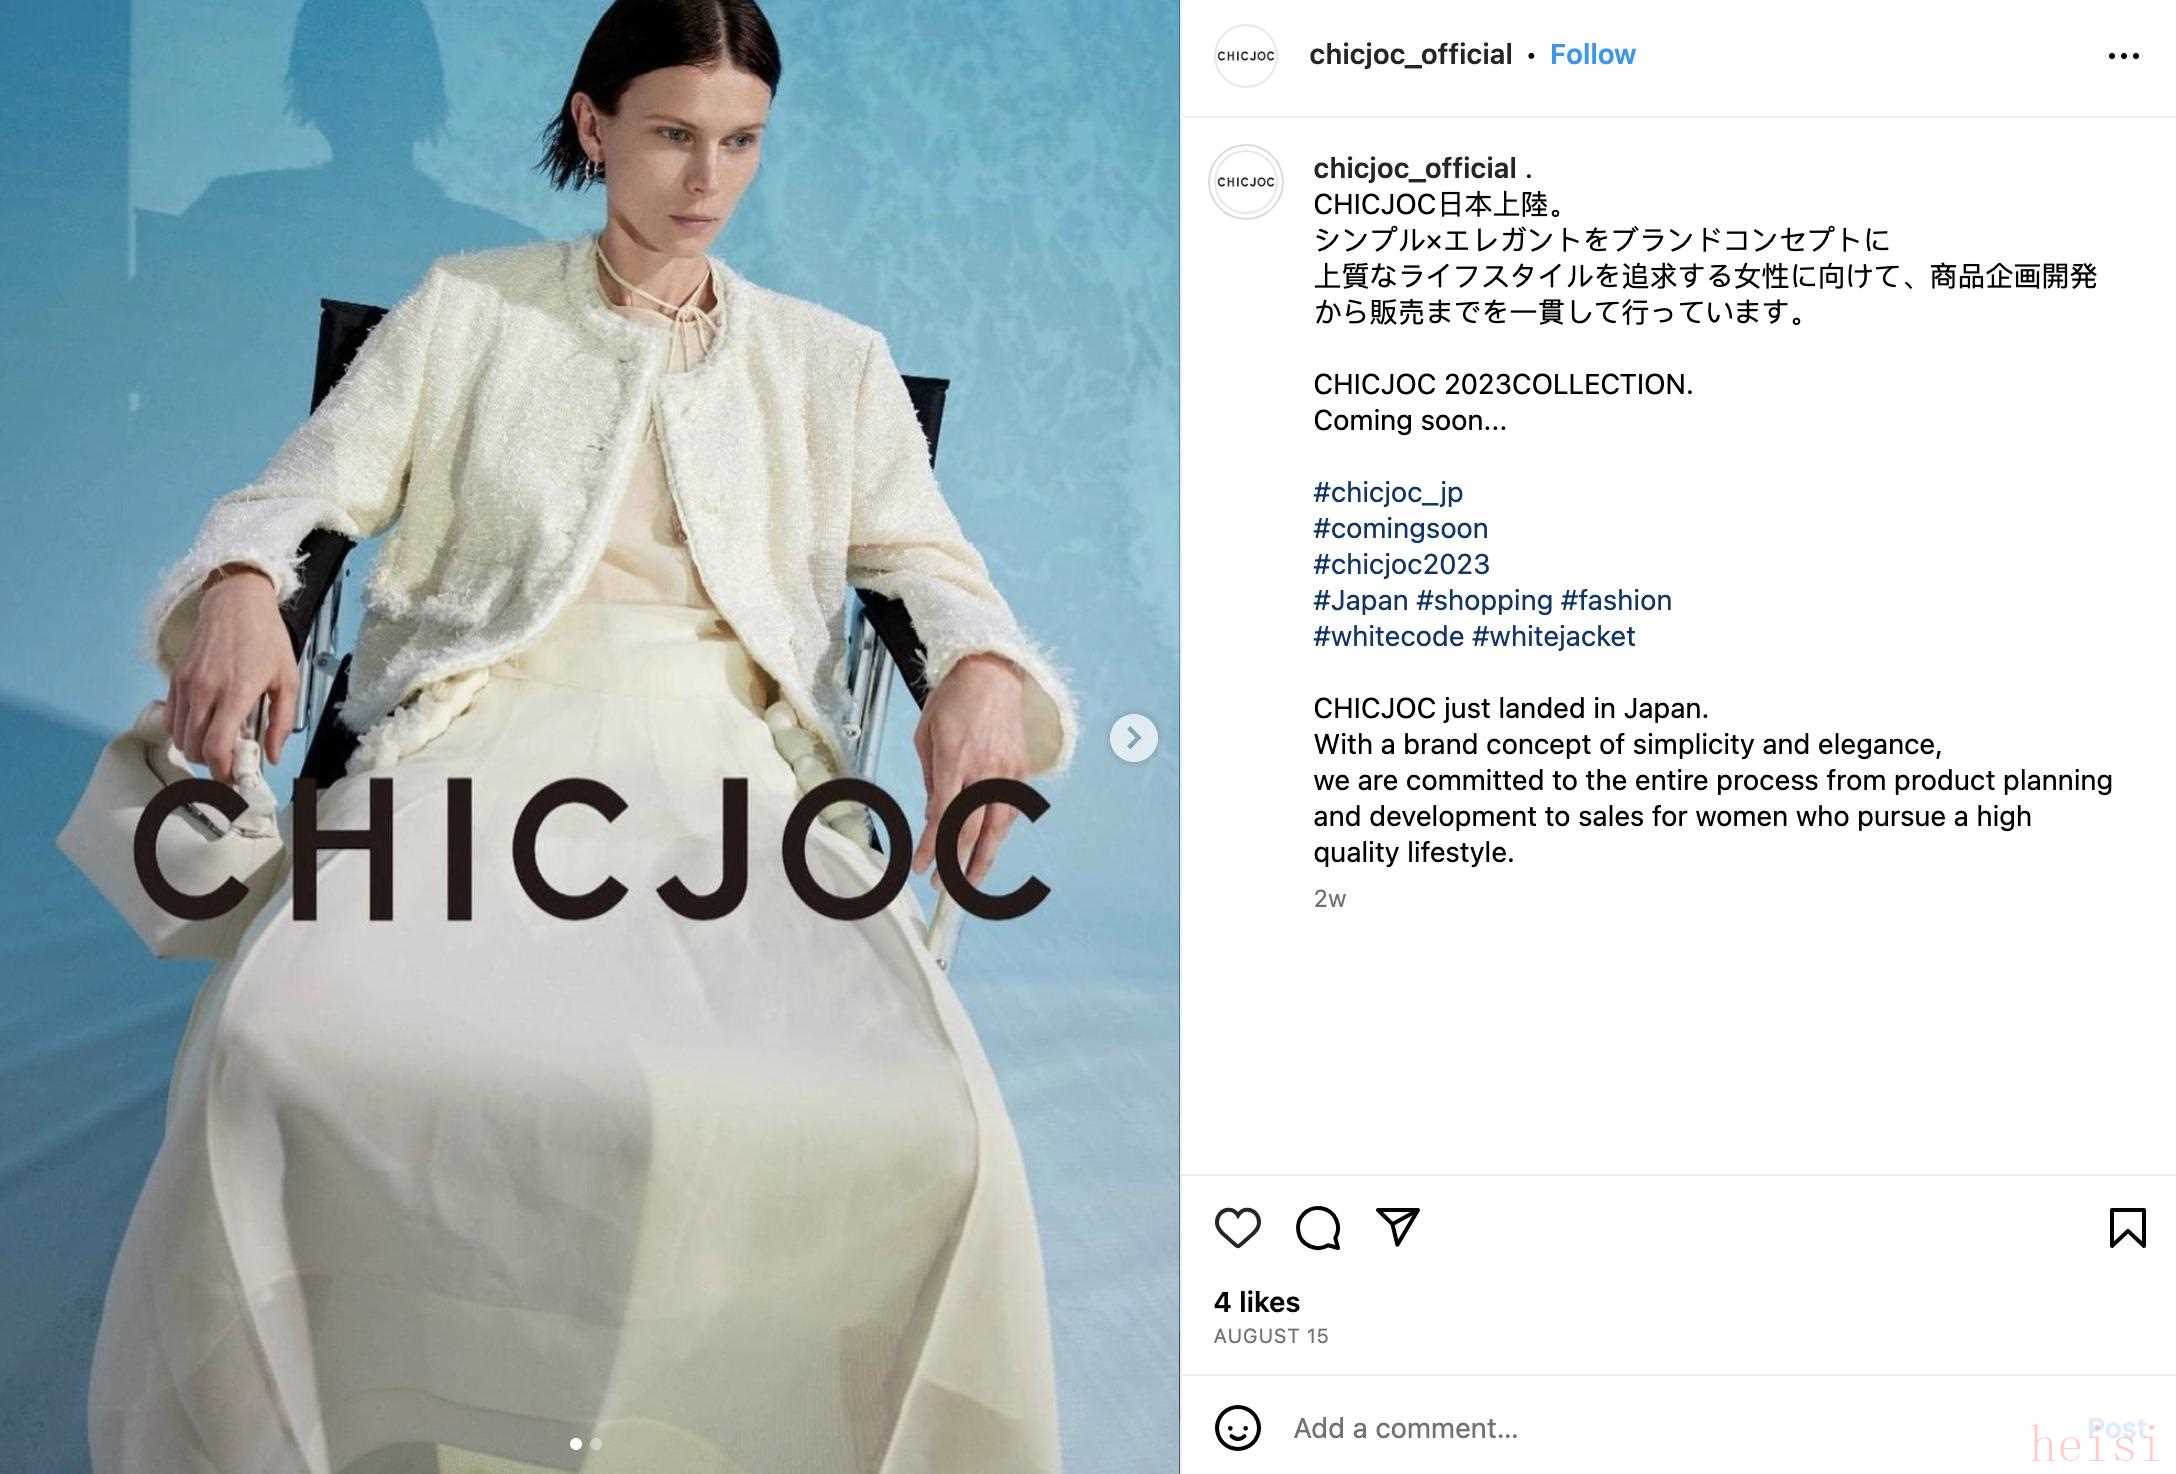Save the post with the bookmark icon

[x=2127, y=1227]
